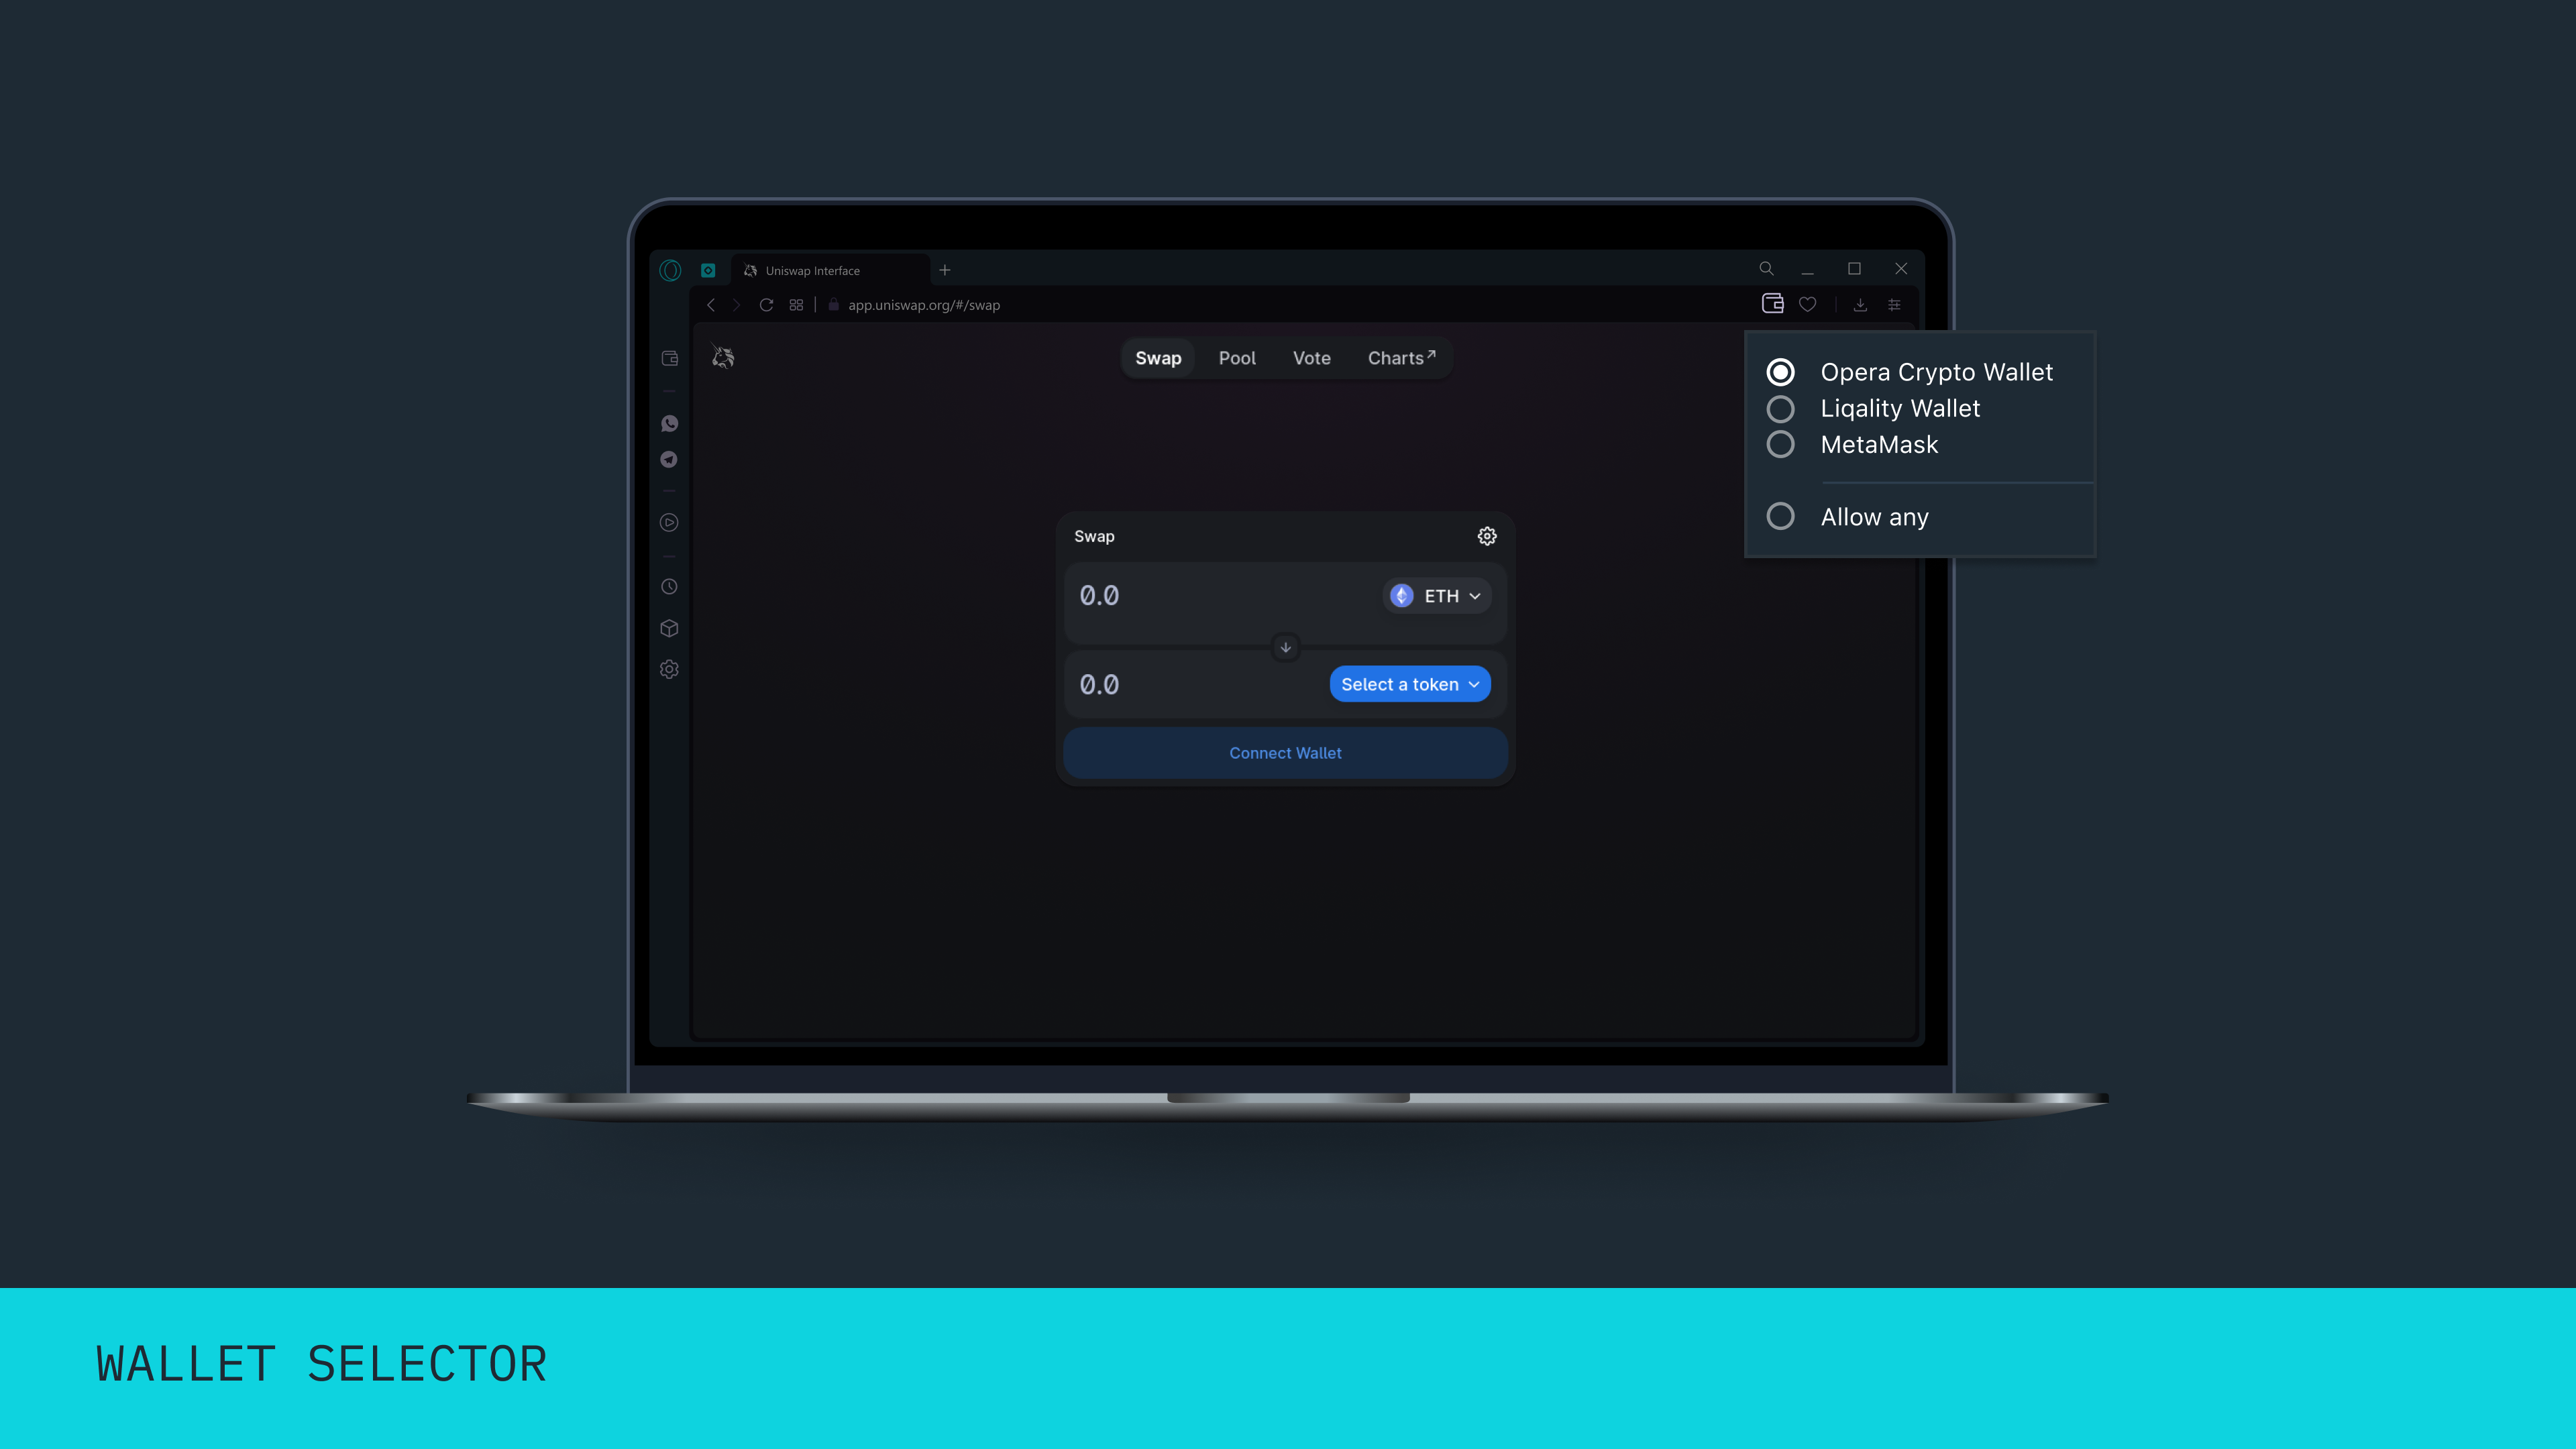The width and height of the screenshot is (2576, 1449).
Task: Open the swap settings gear icon
Action: (1486, 536)
